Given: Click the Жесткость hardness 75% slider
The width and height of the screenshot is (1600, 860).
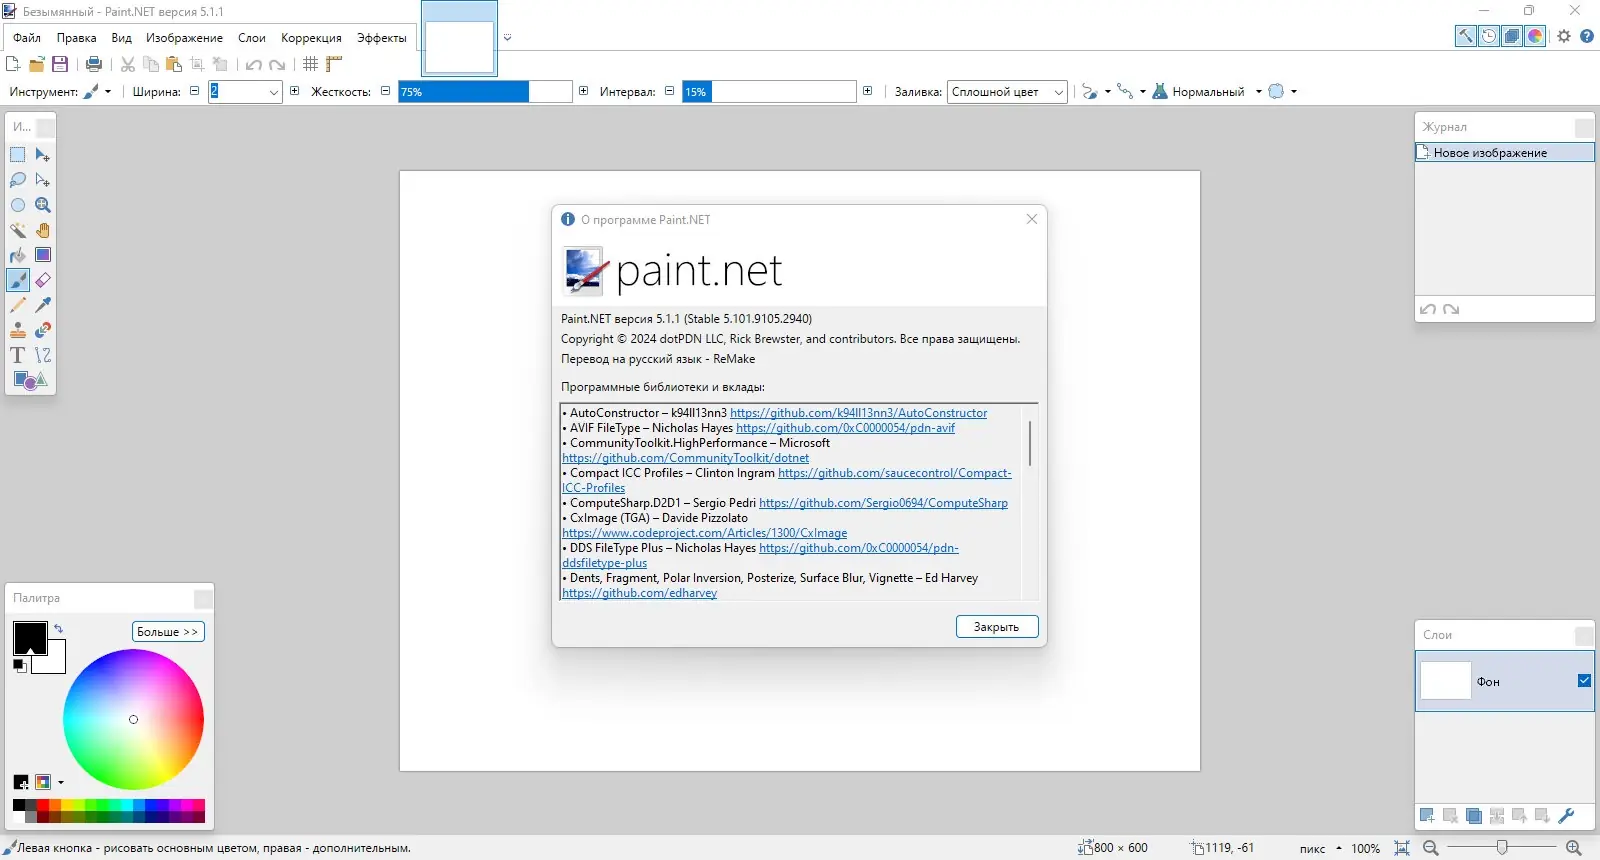Looking at the screenshot, I should pyautogui.click(x=485, y=92).
